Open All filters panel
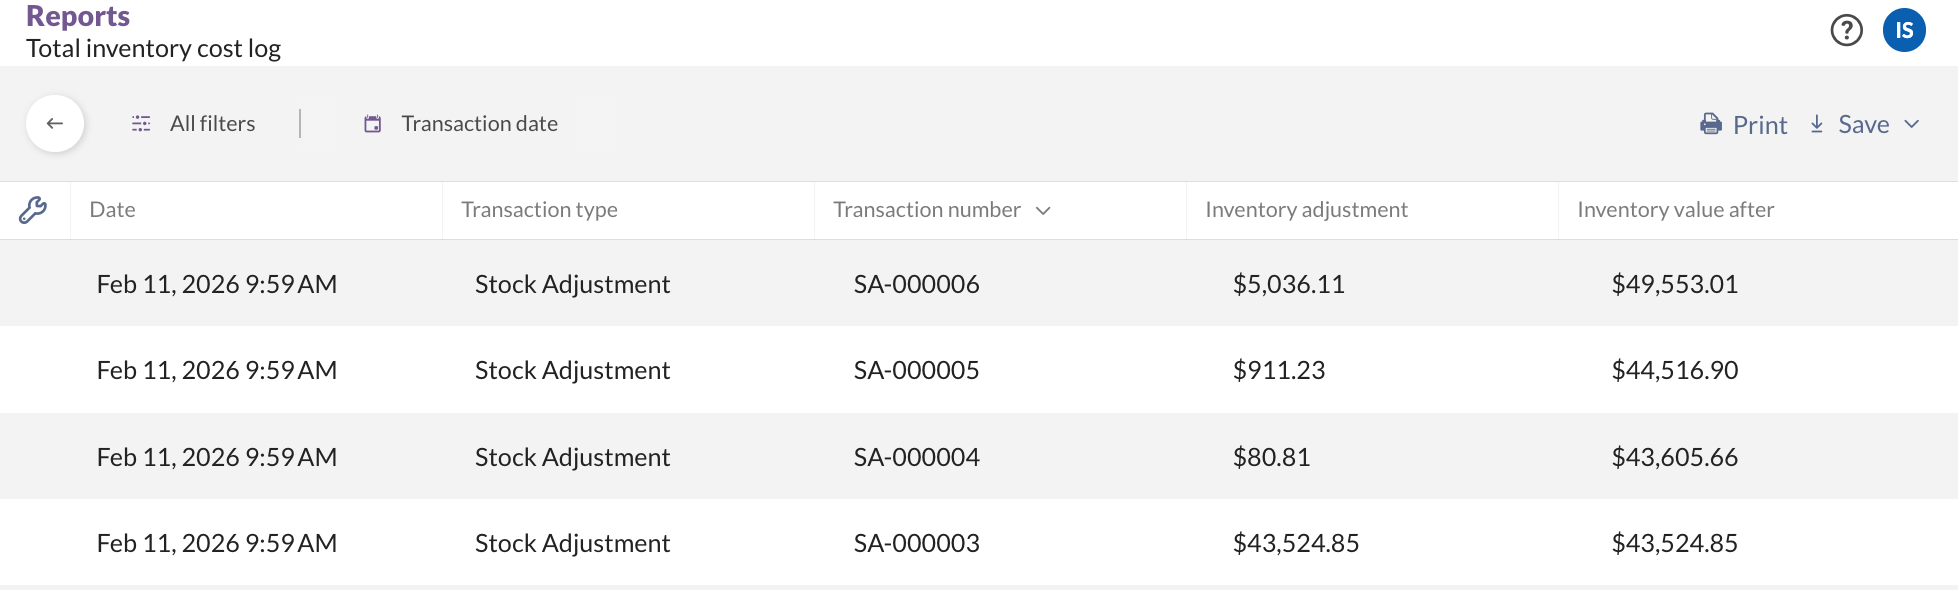This screenshot has width=1958, height=590. coord(212,124)
